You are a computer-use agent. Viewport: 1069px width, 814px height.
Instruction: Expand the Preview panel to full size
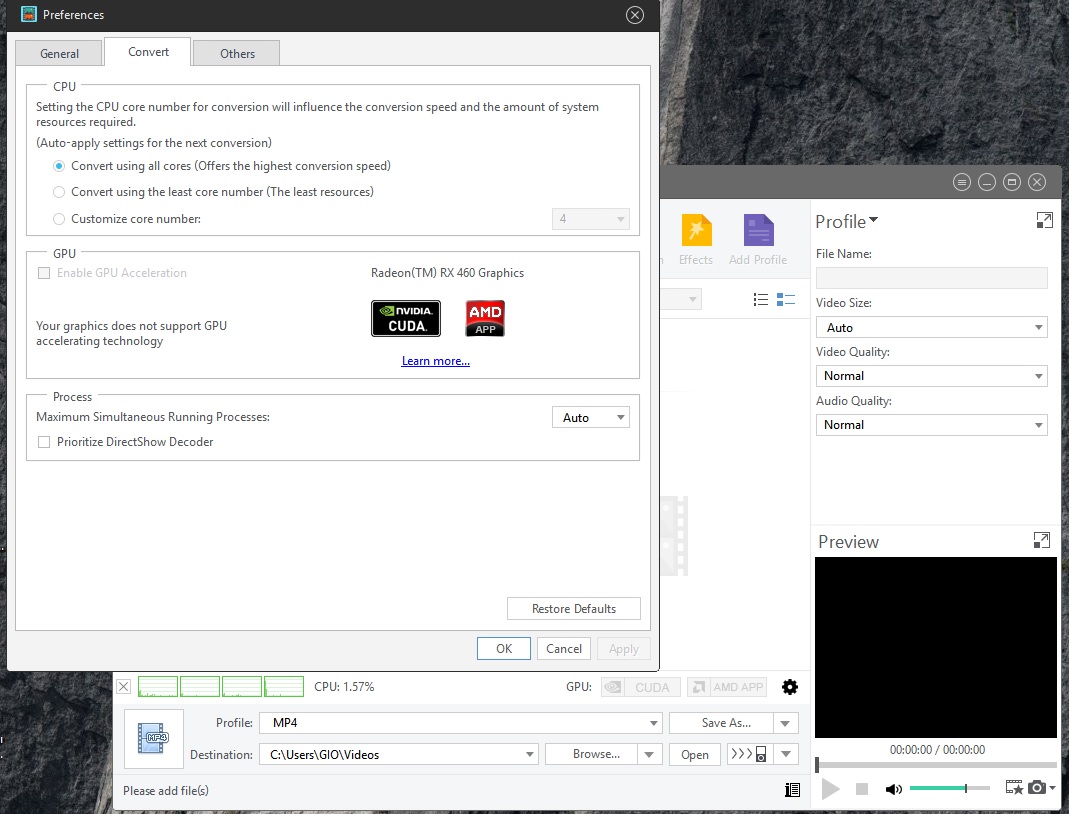1042,541
